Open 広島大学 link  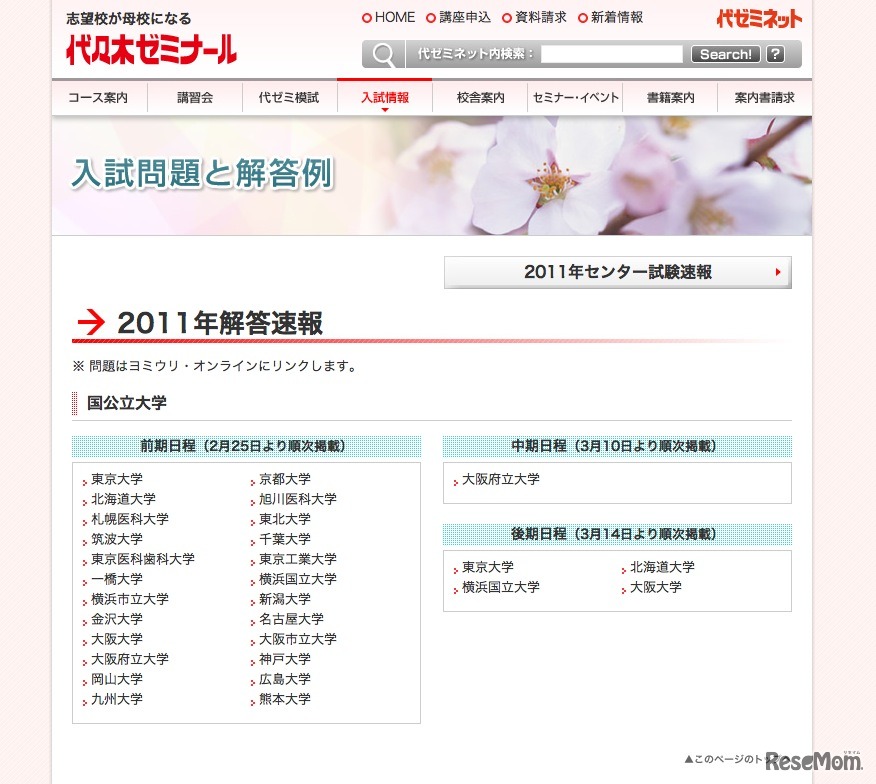(285, 679)
